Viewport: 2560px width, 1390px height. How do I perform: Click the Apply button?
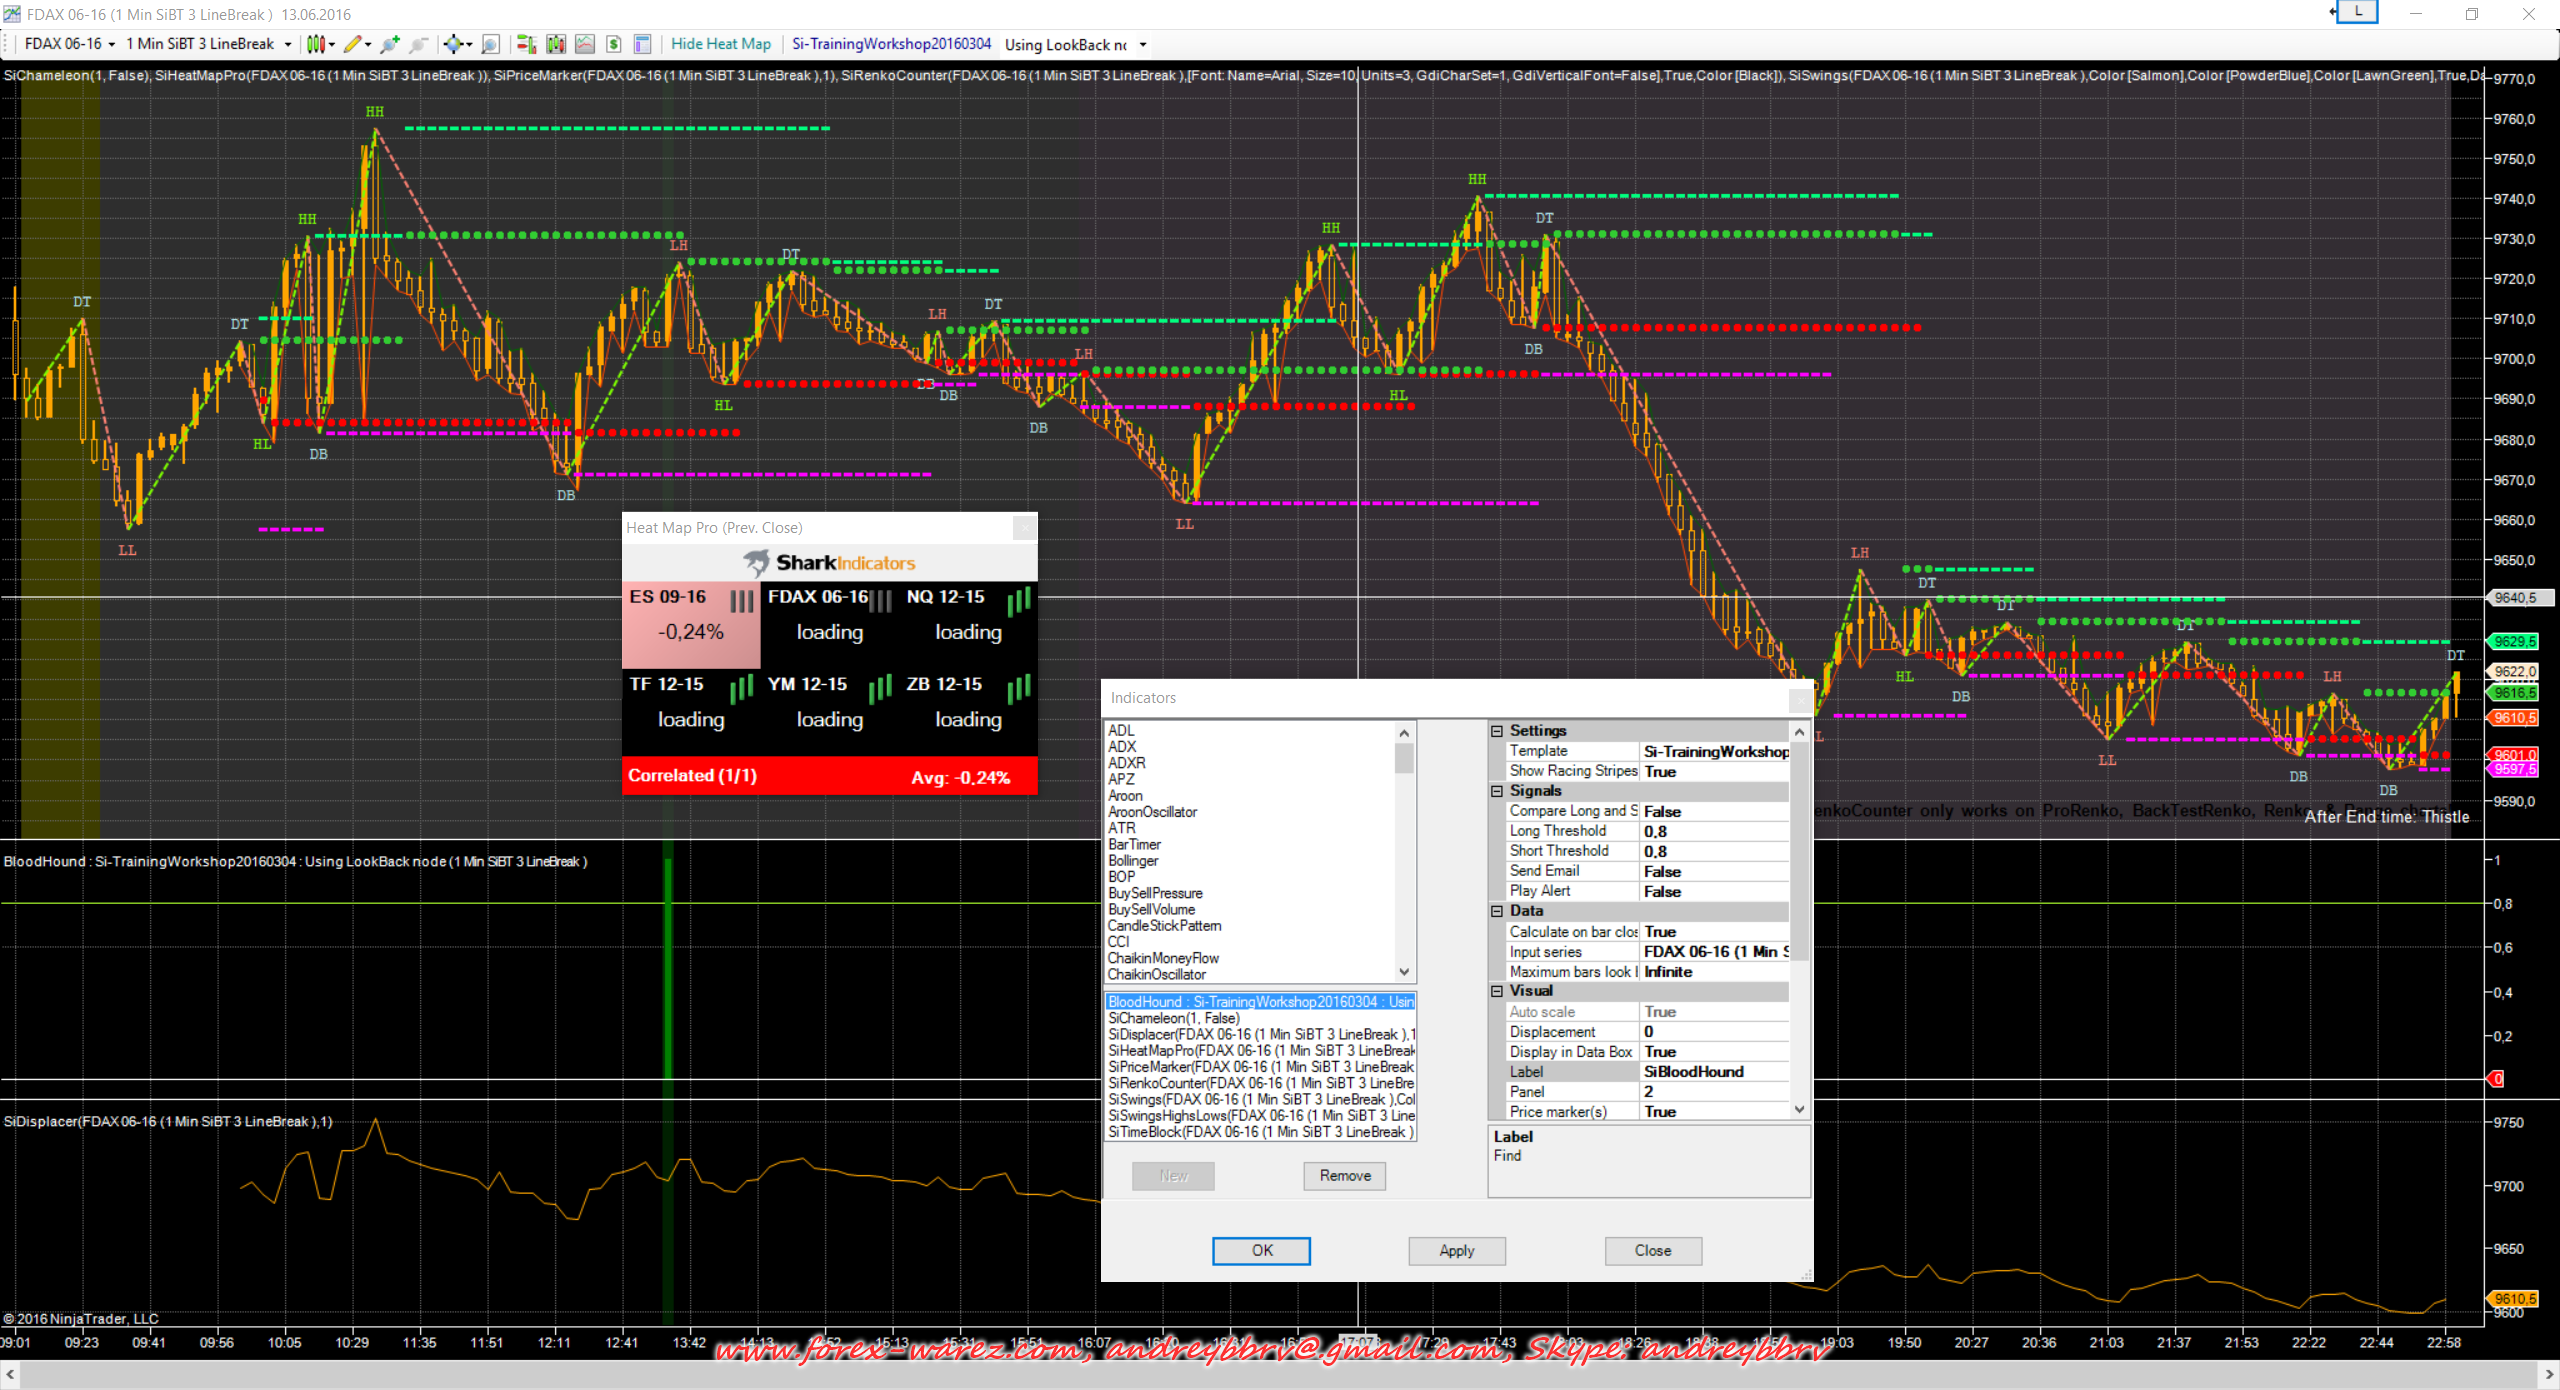1456,1250
